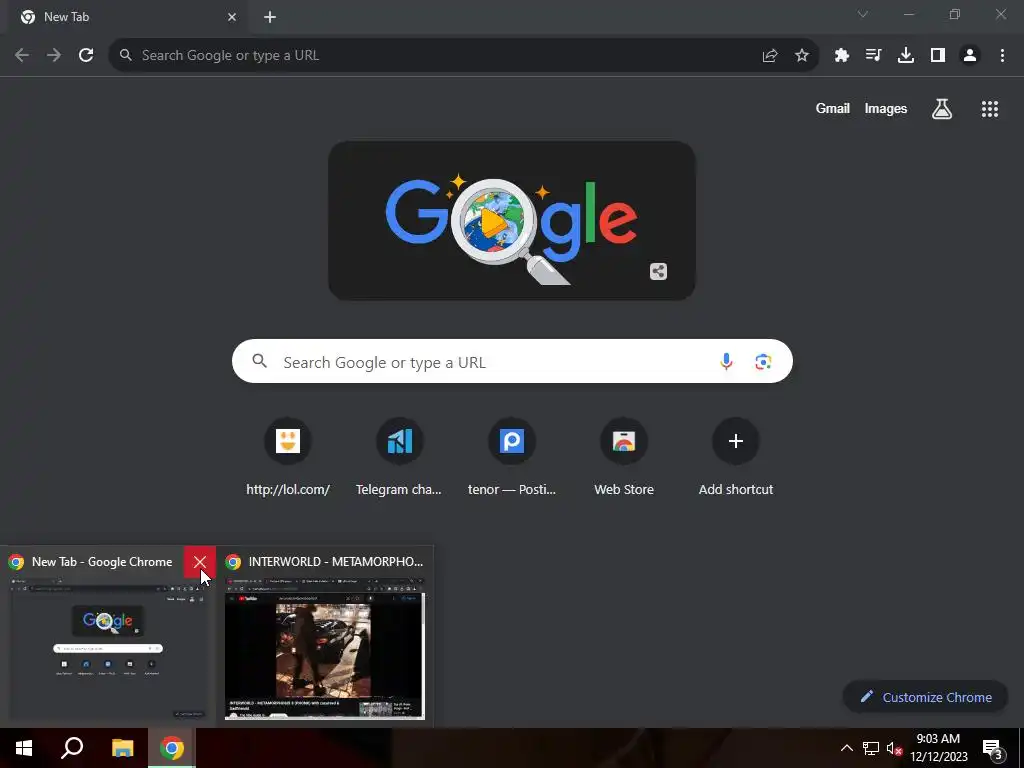Share this page icon in address bar
This screenshot has width=1024, height=768.
770,56
